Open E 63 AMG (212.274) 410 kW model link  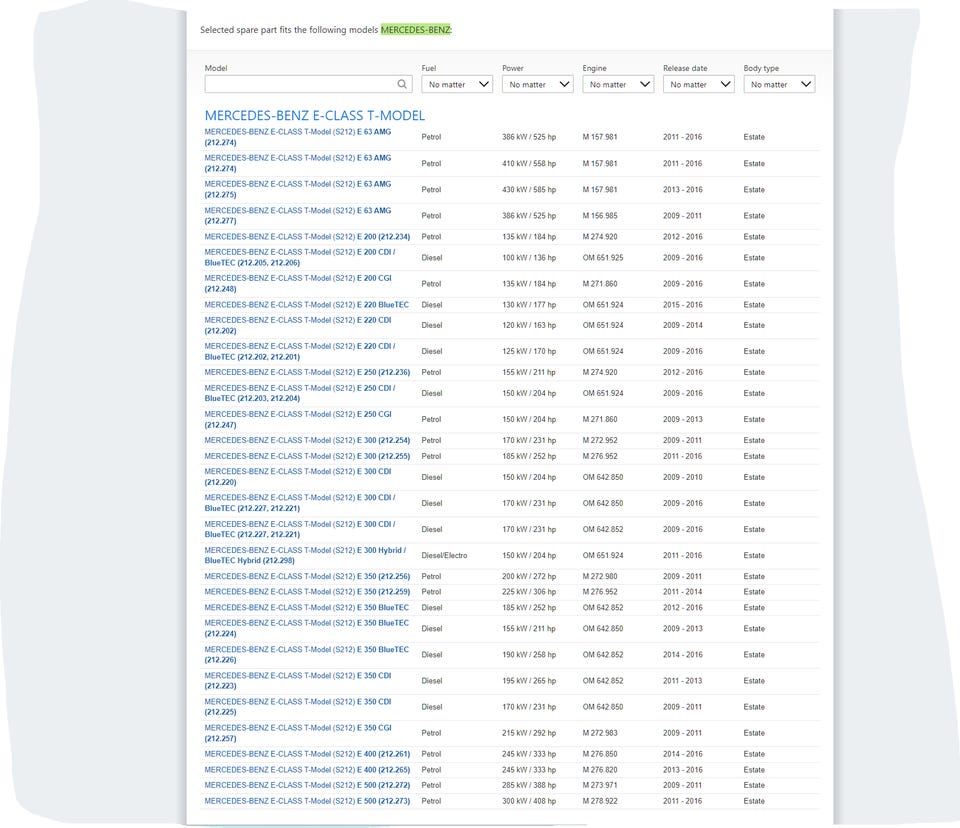(298, 164)
